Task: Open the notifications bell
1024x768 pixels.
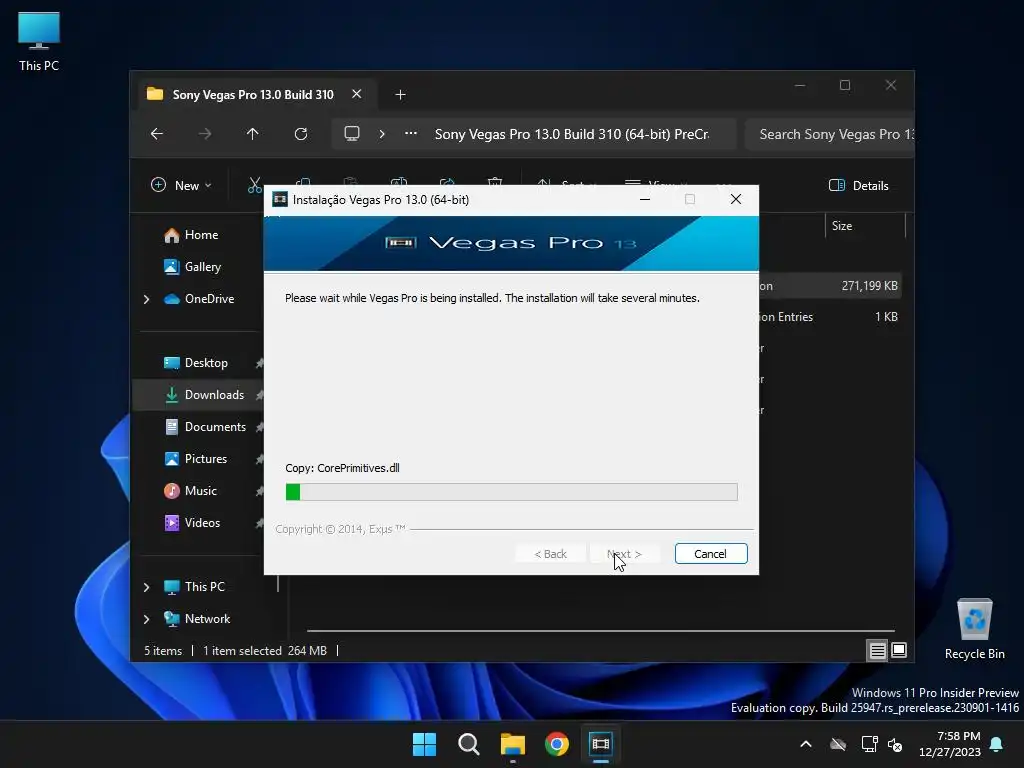Action: 997,744
